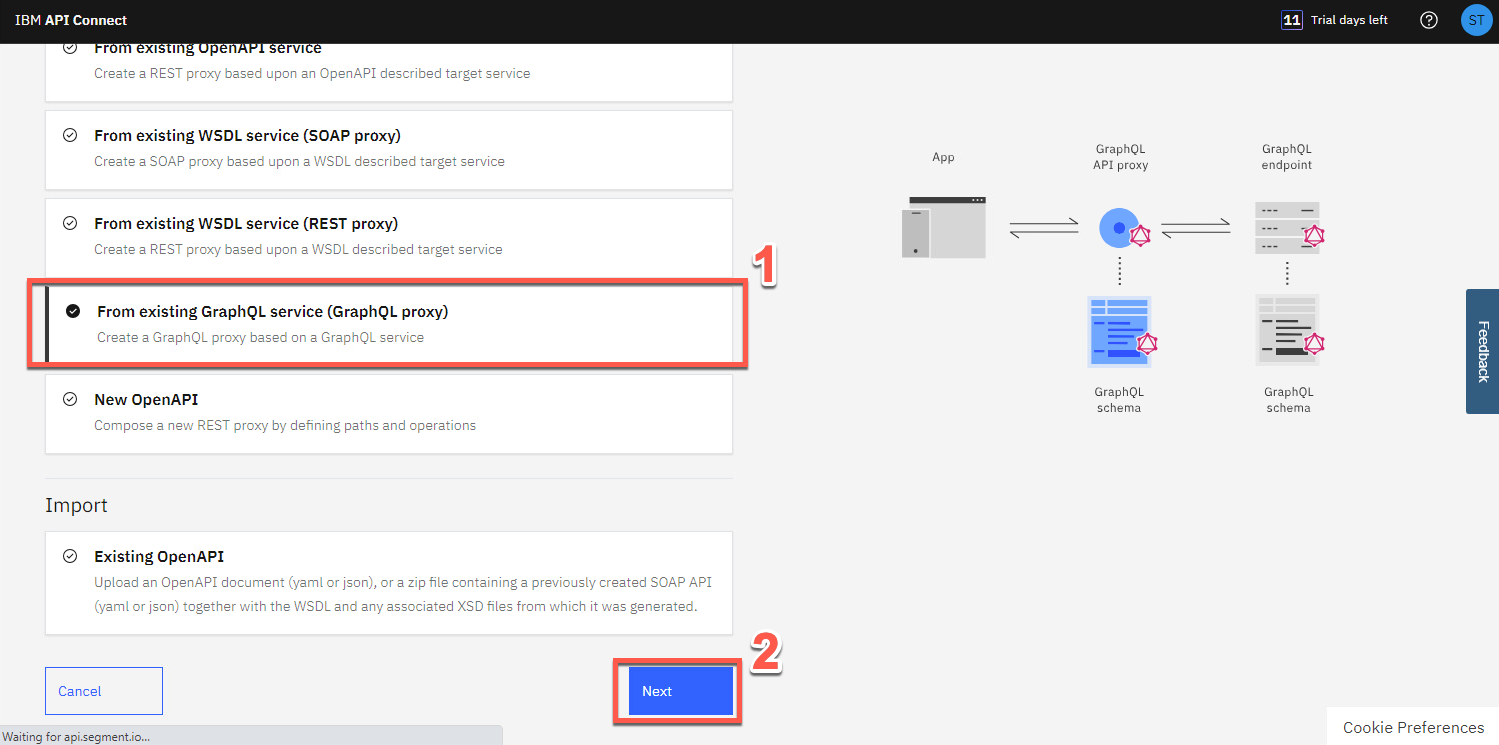Click the IBM API Connect title
The height and width of the screenshot is (745, 1499).
pyautogui.click(x=71, y=20)
